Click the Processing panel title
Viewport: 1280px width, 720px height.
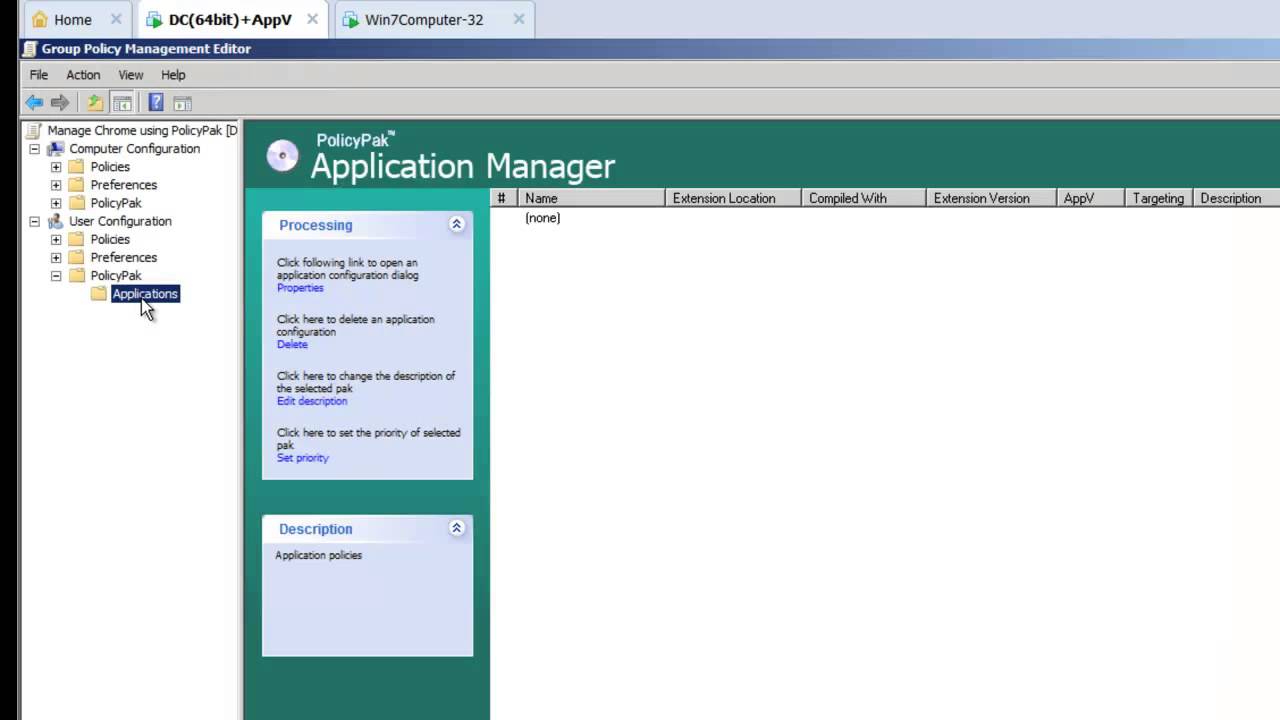pos(316,225)
